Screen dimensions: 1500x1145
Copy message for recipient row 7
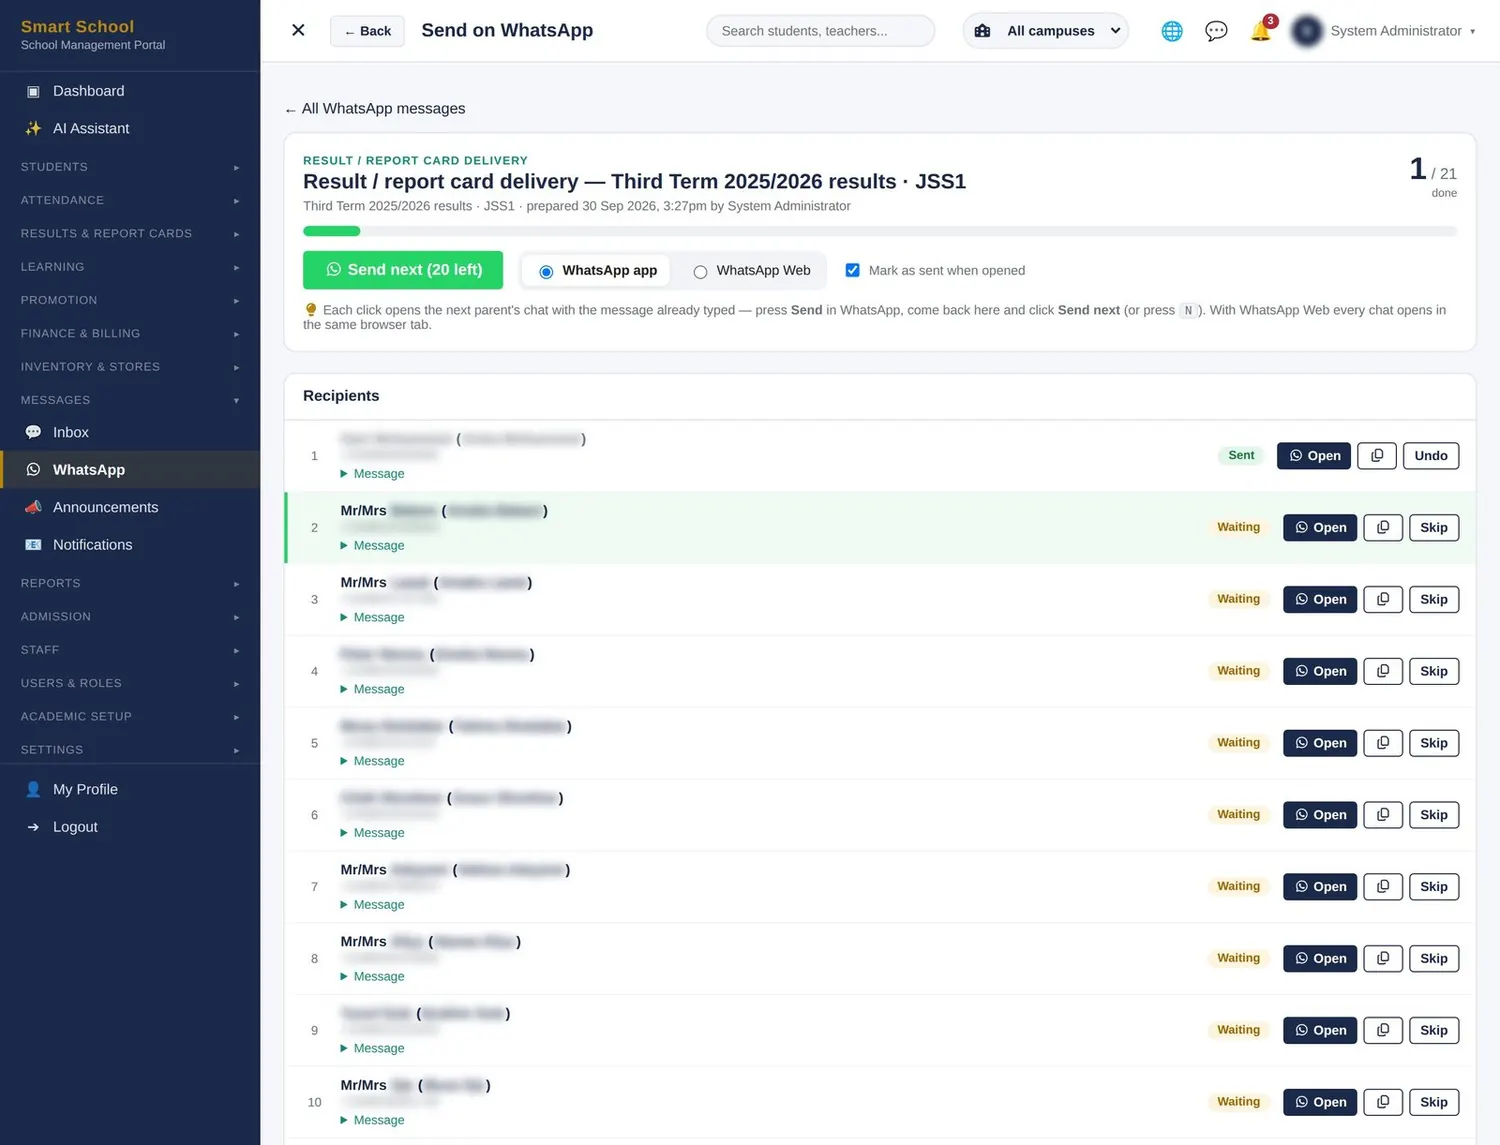tap(1383, 887)
